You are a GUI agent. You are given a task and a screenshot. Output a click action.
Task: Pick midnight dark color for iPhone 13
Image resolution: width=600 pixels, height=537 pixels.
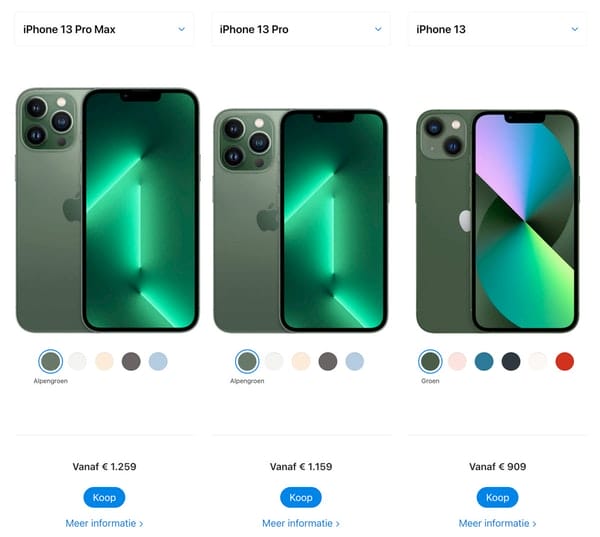(x=511, y=361)
